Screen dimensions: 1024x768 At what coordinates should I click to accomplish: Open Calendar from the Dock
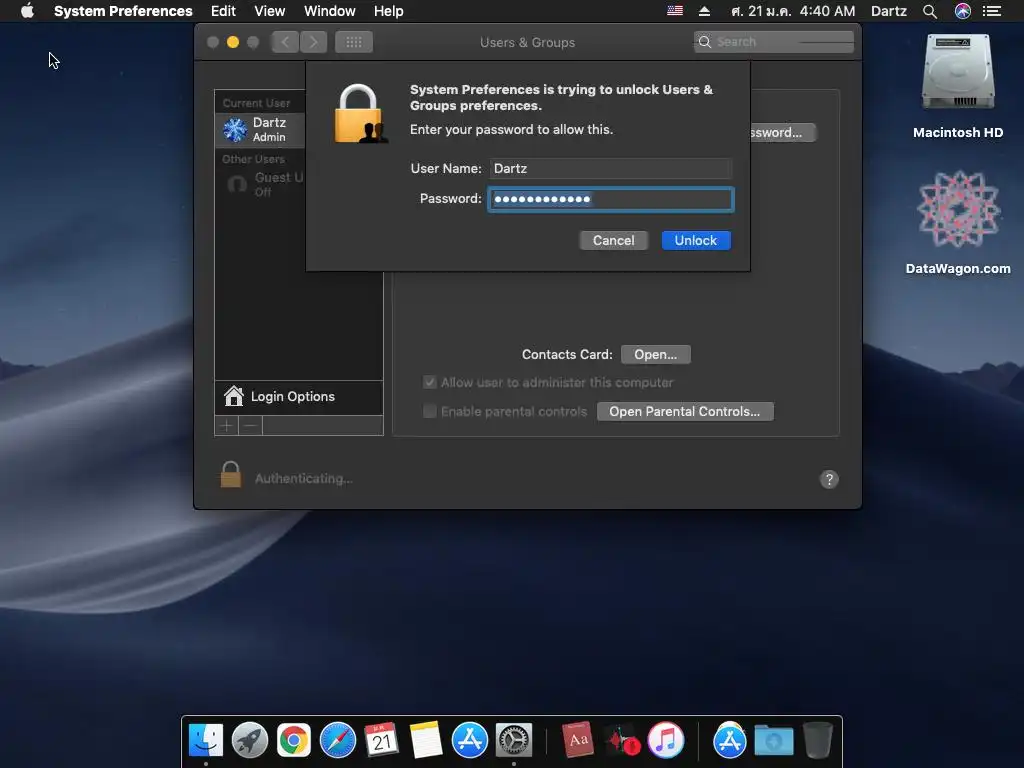(x=381, y=740)
